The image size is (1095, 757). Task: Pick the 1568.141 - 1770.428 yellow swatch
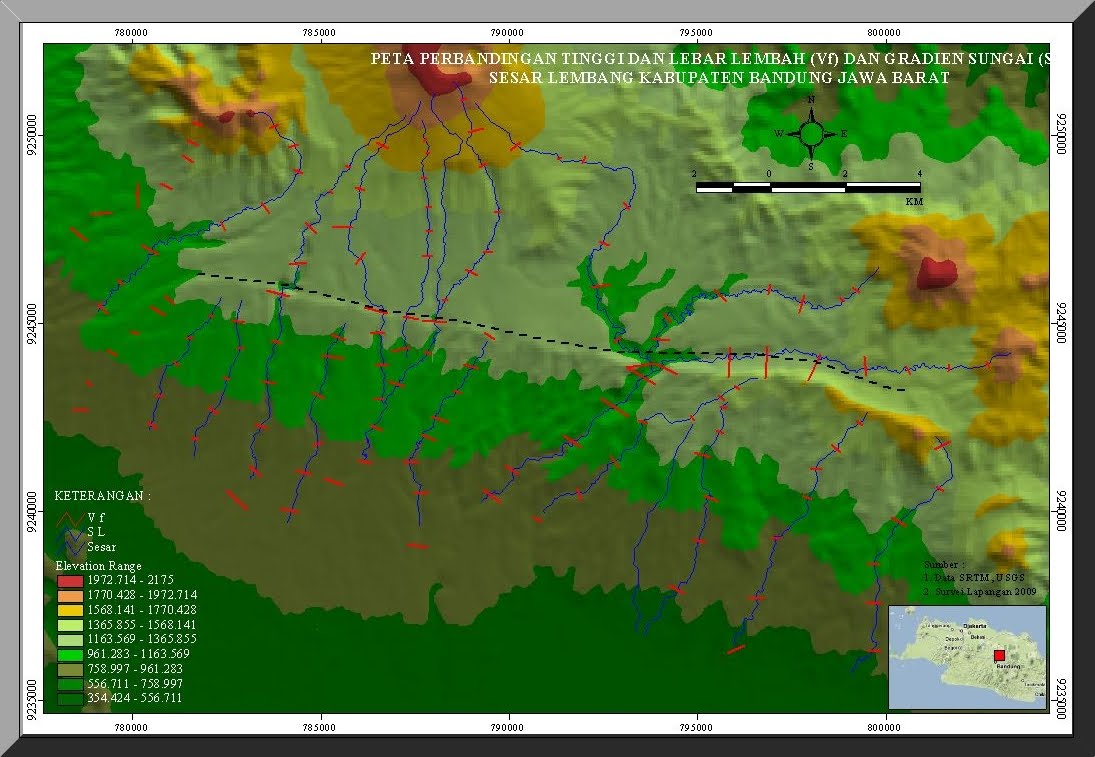tap(69, 610)
